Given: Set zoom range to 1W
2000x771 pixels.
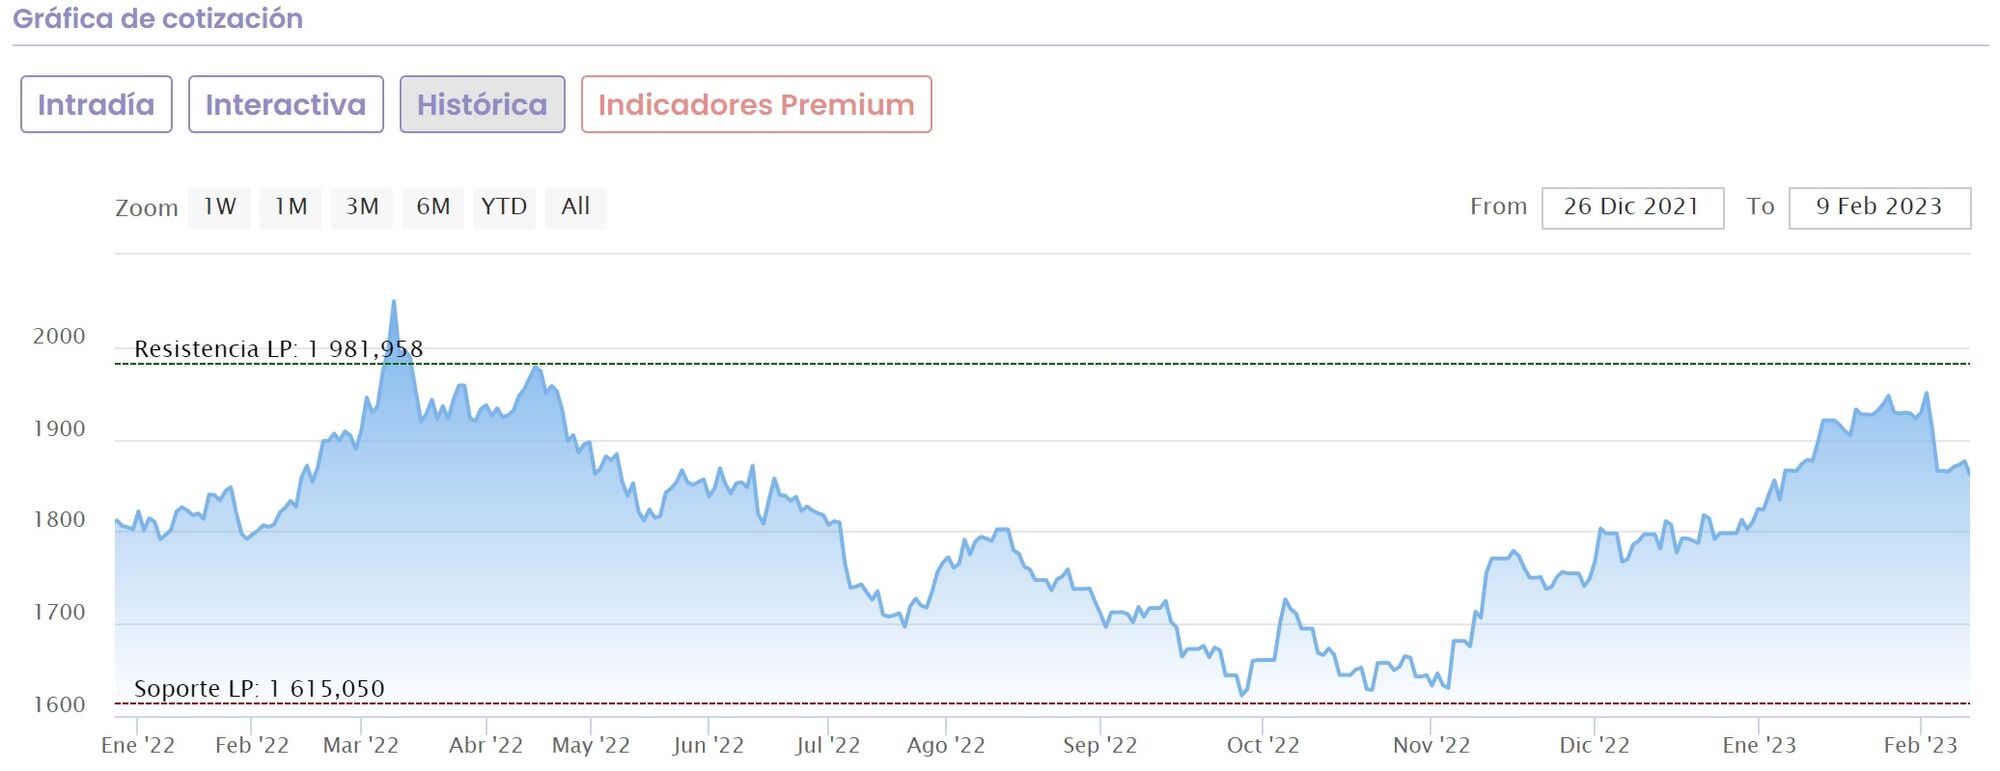Looking at the screenshot, I should pos(219,207).
